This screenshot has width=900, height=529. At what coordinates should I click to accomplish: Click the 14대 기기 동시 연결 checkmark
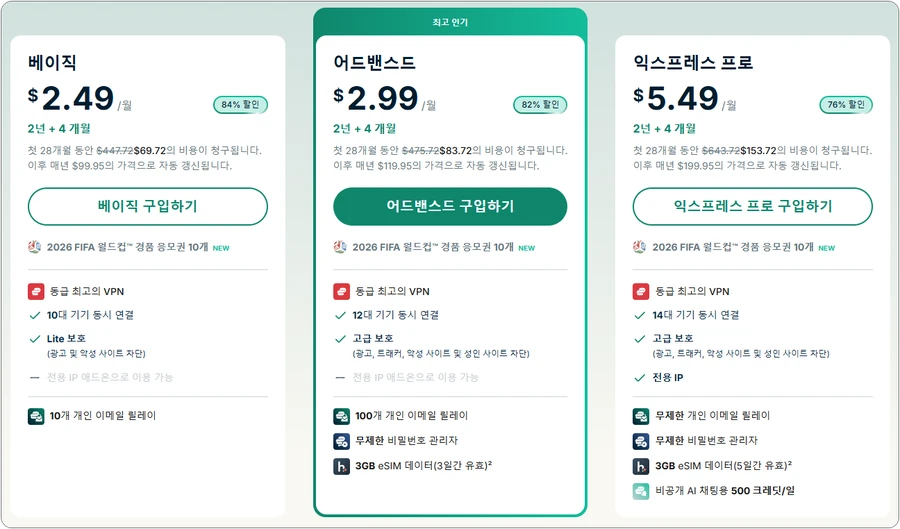point(639,315)
